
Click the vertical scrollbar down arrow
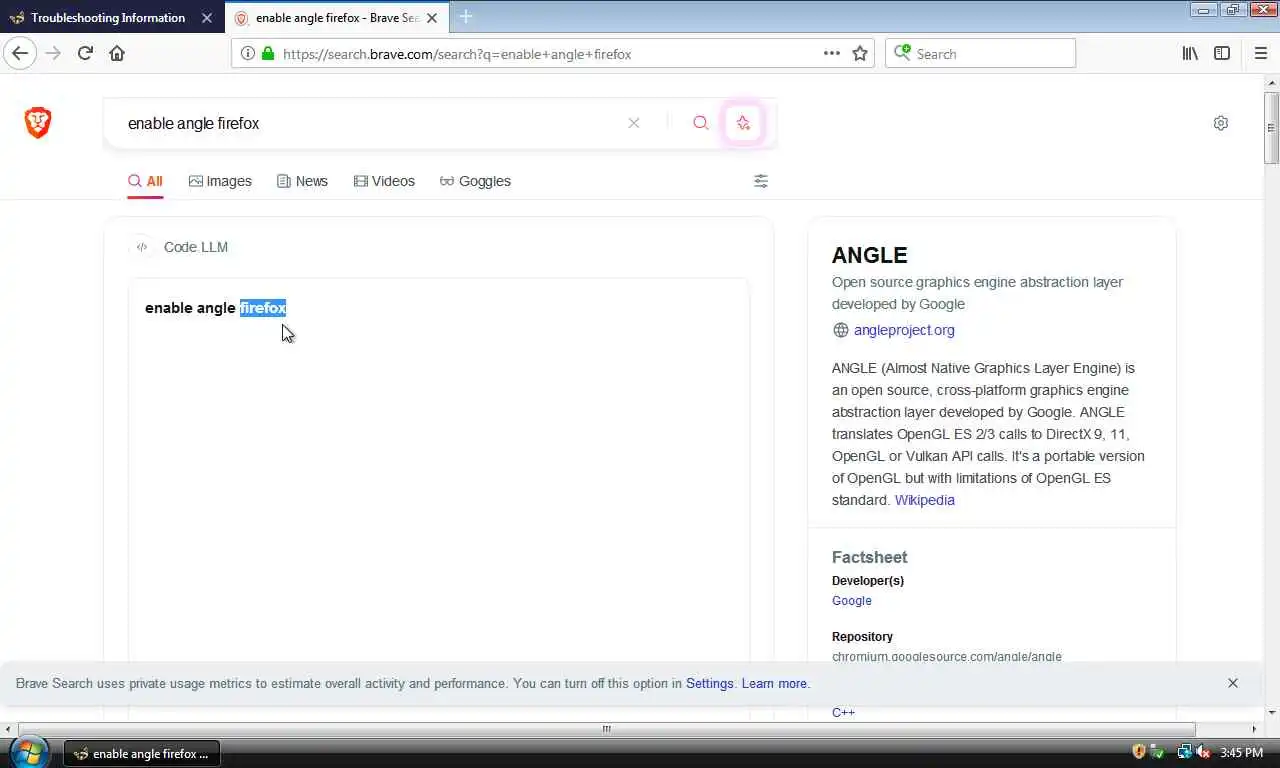[x=1271, y=713]
